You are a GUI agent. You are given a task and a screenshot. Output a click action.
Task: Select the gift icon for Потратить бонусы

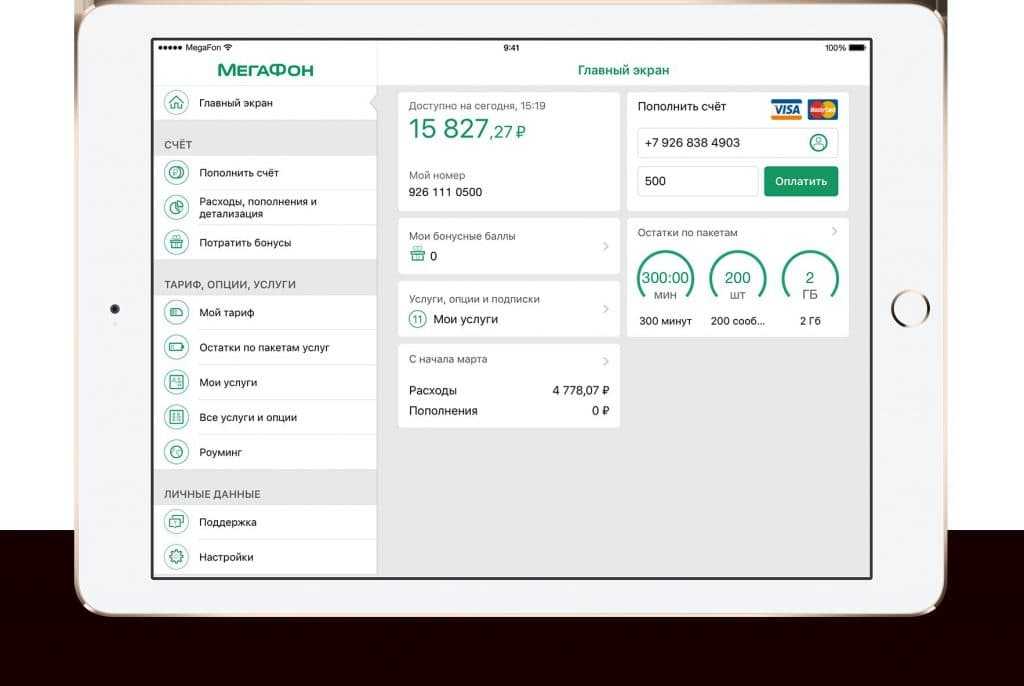tap(176, 242)
